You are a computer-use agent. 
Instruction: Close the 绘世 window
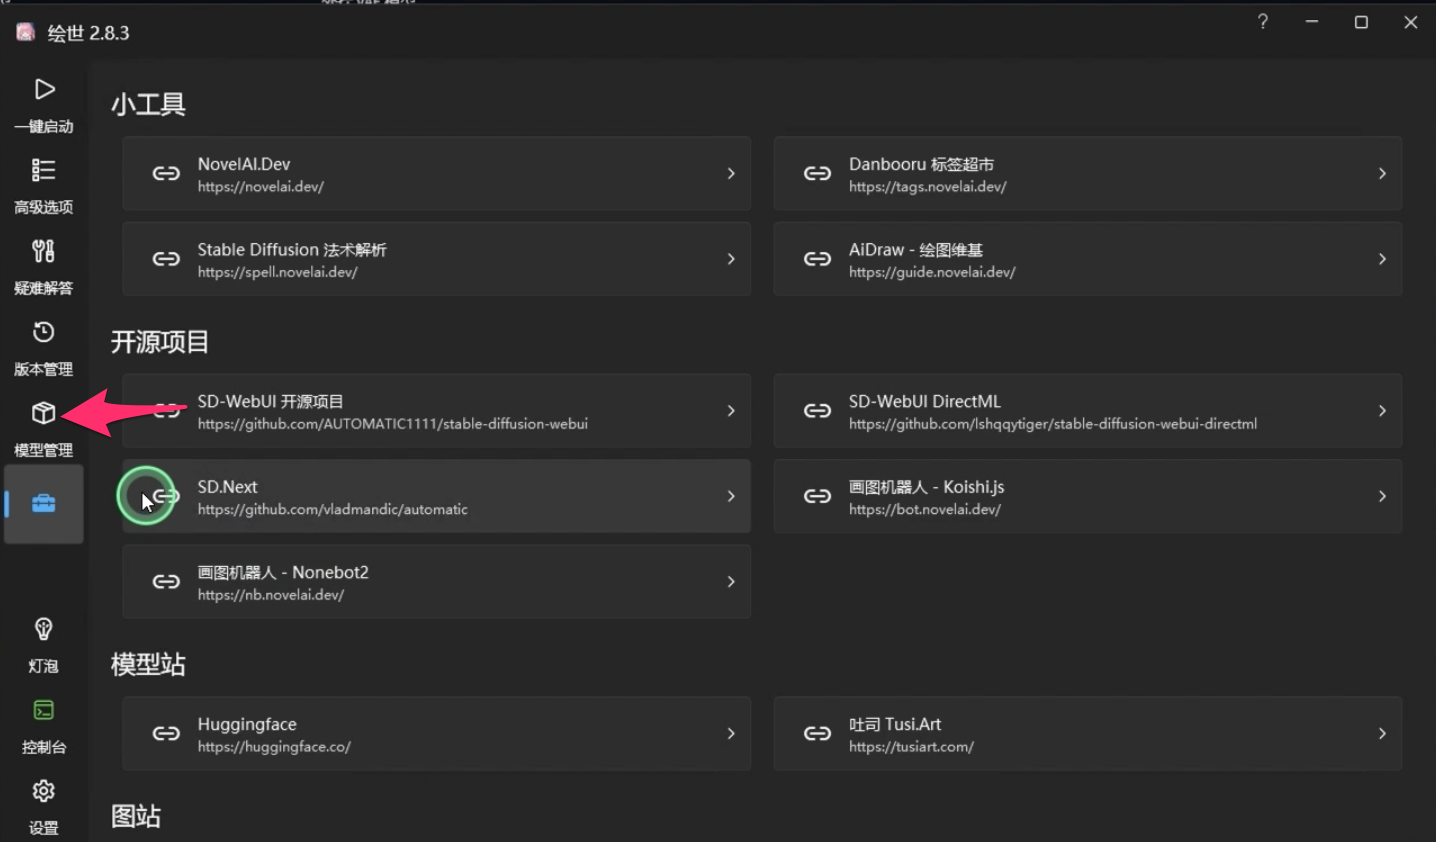tap(1411, 22)
